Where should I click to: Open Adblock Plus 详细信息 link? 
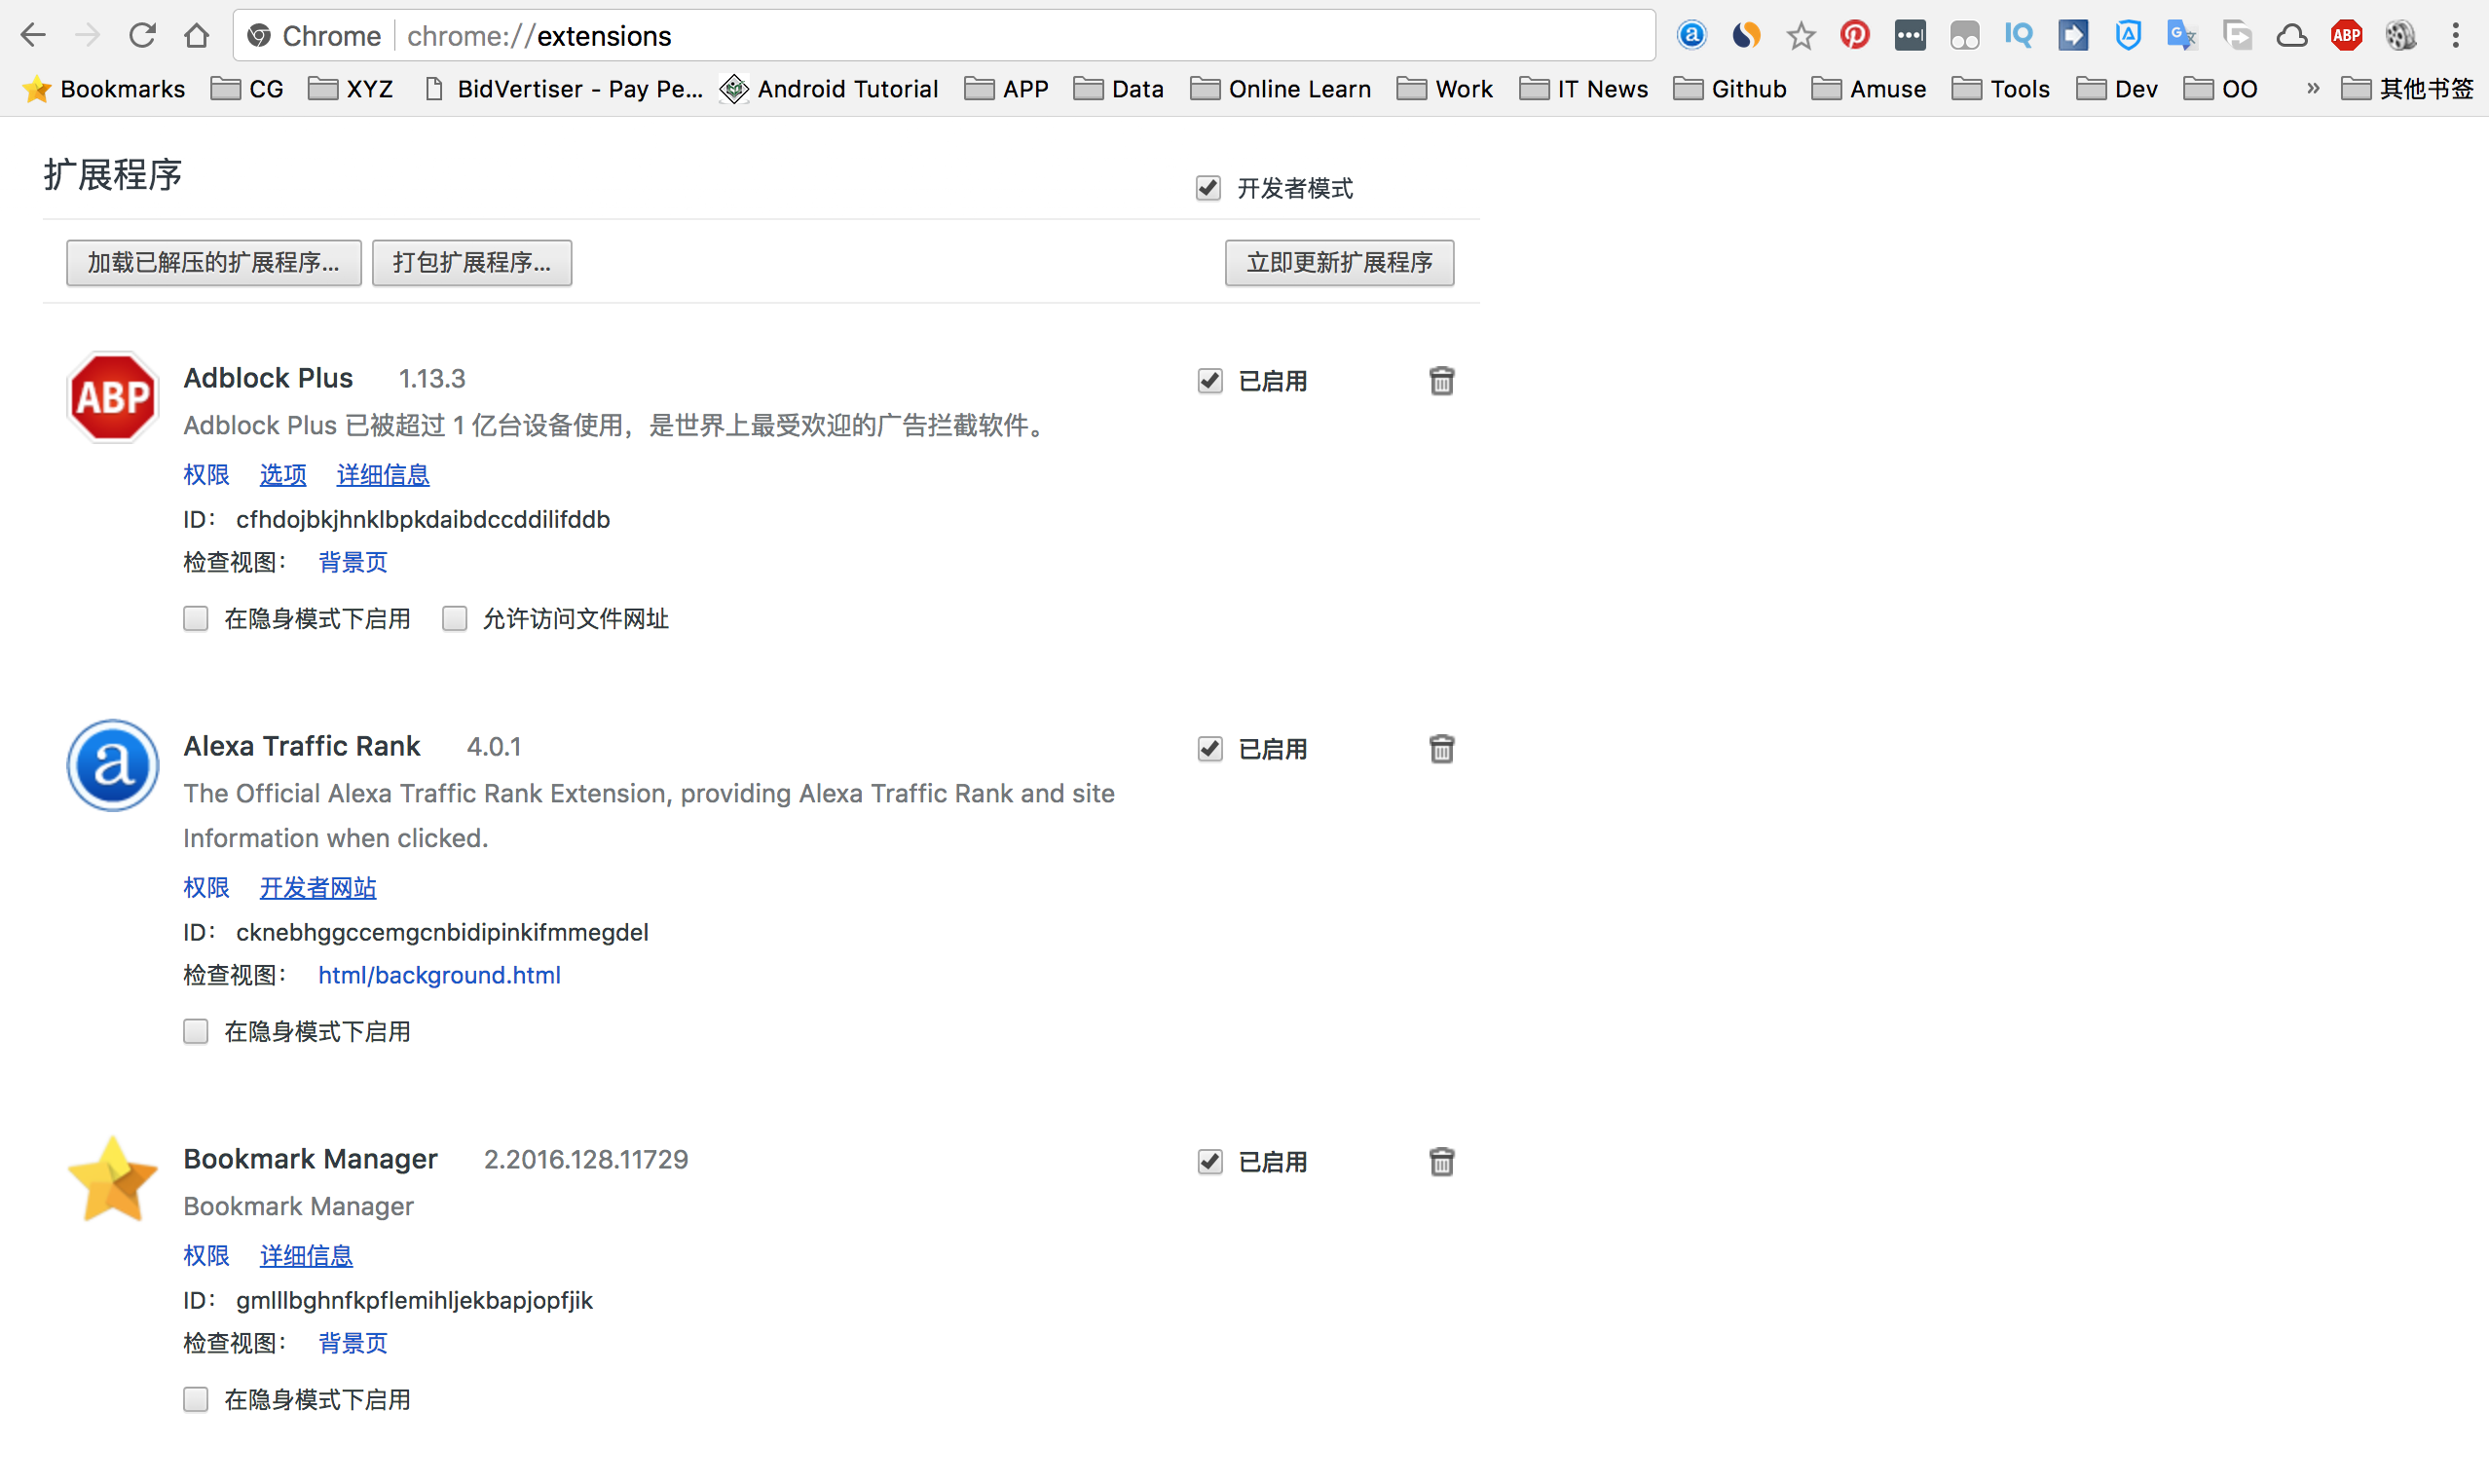tap(383, 475)
